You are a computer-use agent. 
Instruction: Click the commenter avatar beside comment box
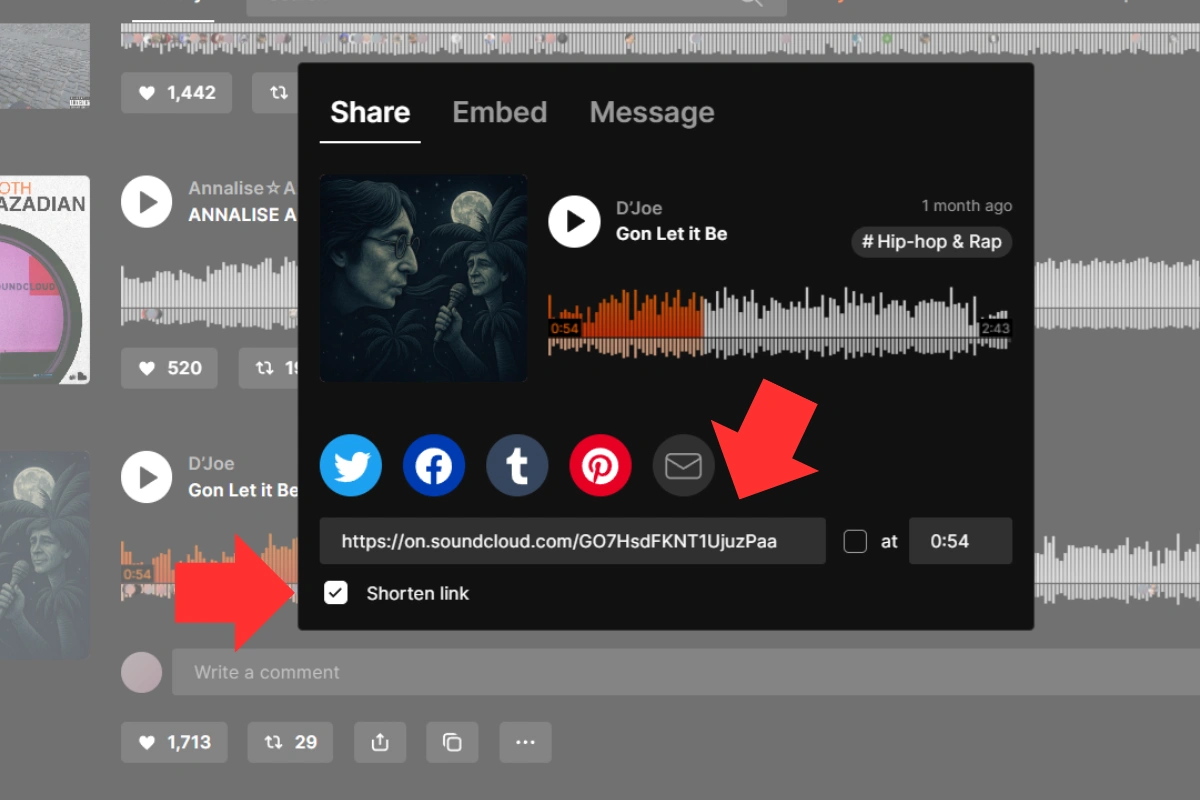[x=141, y=672]
